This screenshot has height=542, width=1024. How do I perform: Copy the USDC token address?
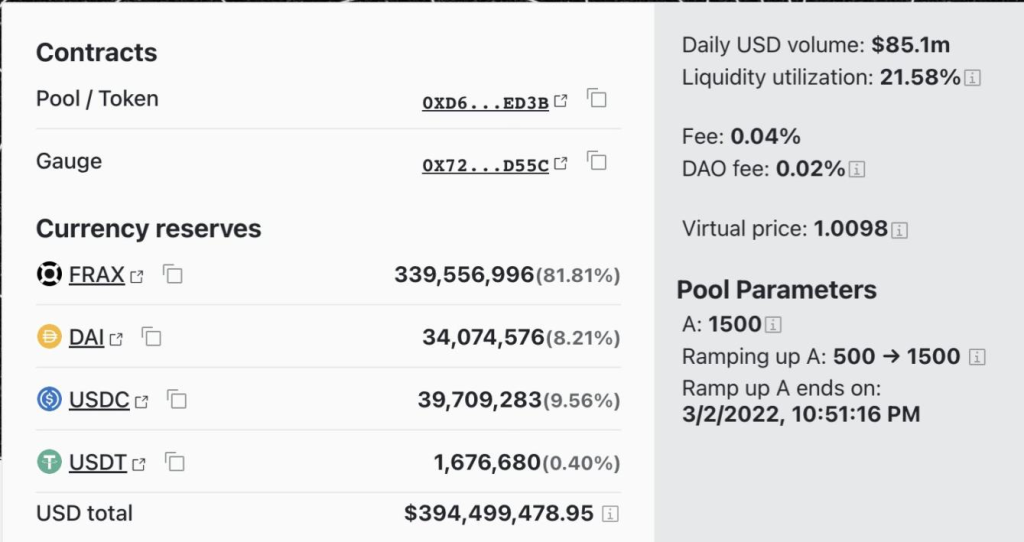(x=177, y=399)
